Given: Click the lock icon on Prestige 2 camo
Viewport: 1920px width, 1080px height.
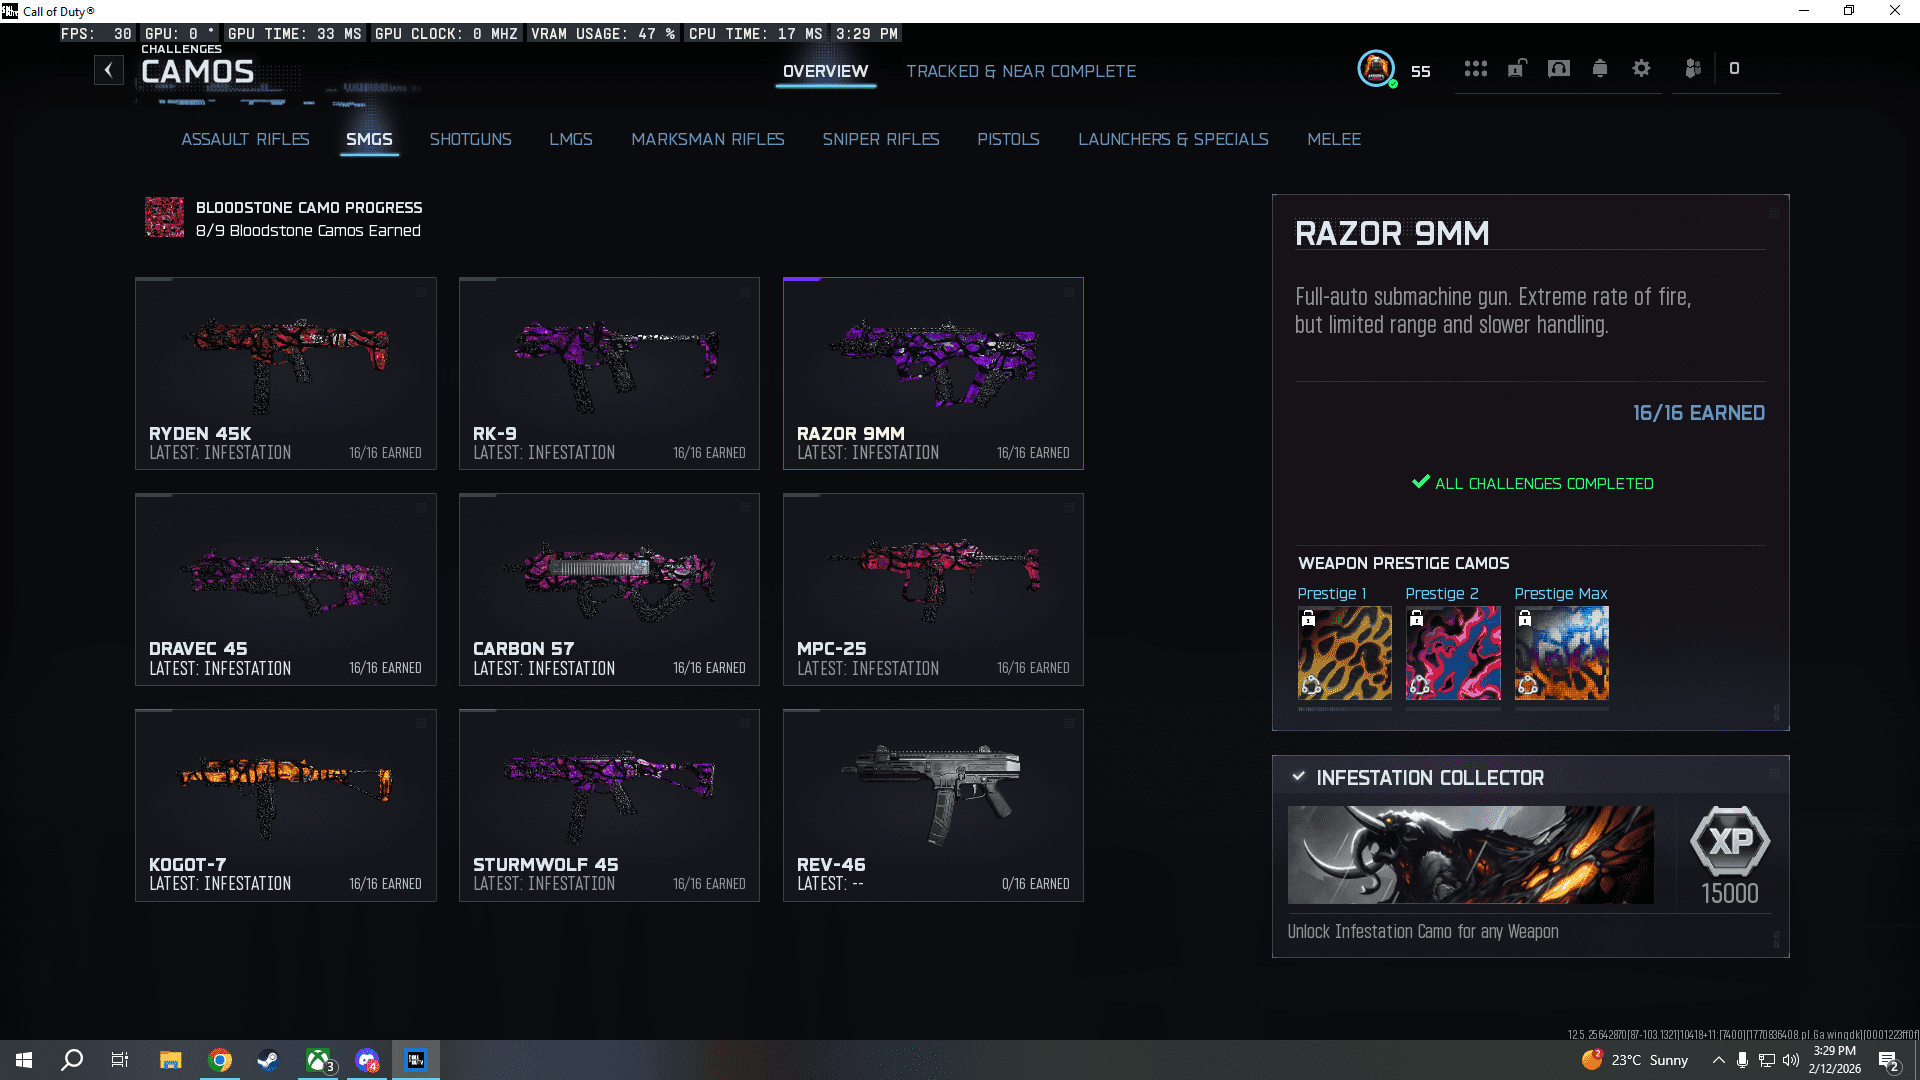Looking at the screenshot, I should pyautogui.click(x=1416, y=619).
